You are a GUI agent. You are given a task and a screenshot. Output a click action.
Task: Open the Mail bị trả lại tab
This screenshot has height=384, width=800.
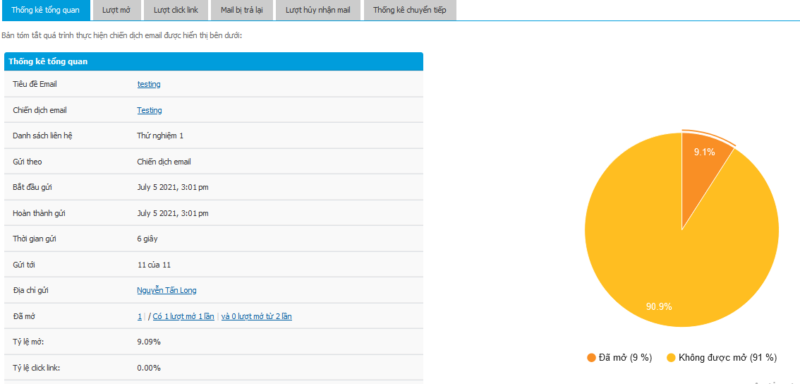click(x=242, y=10)
